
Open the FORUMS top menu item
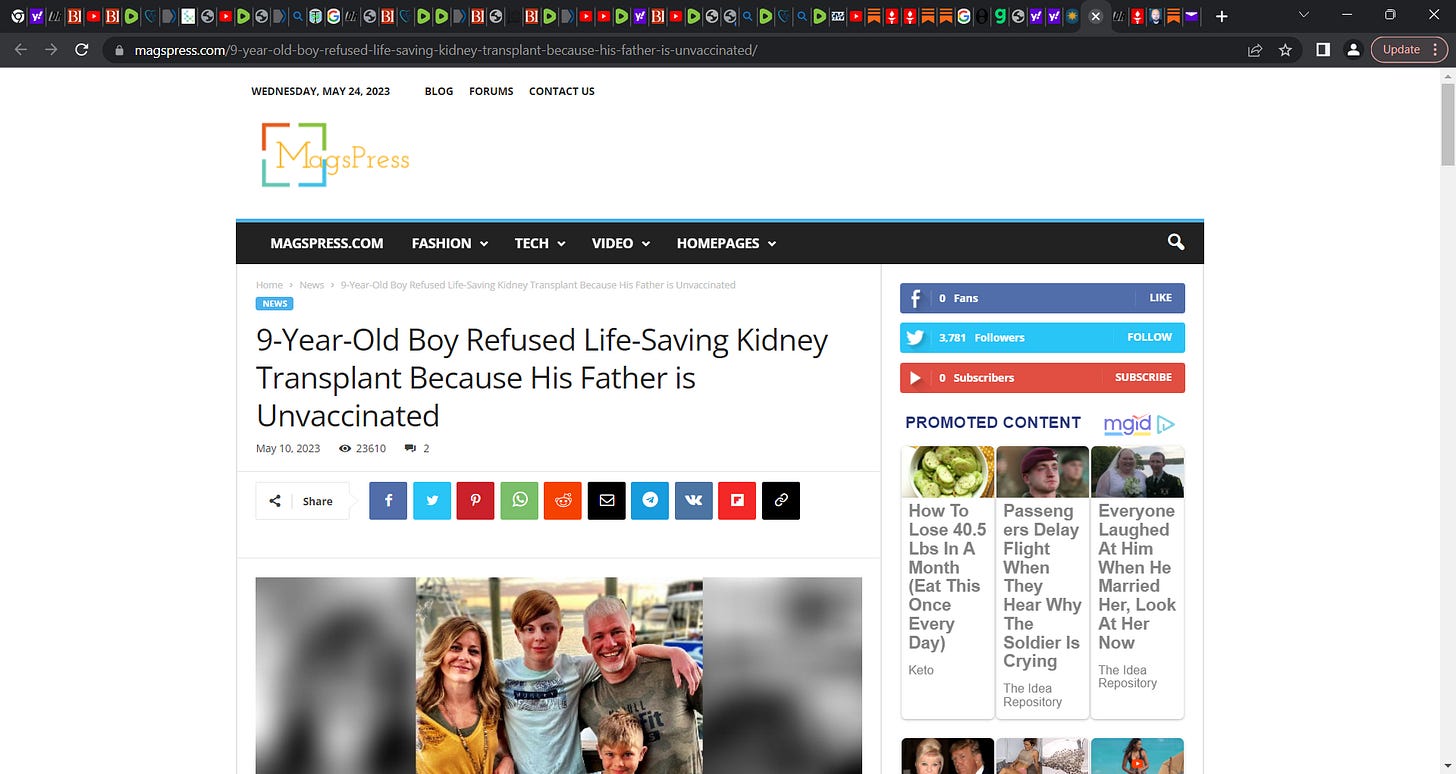pos(491,91)
